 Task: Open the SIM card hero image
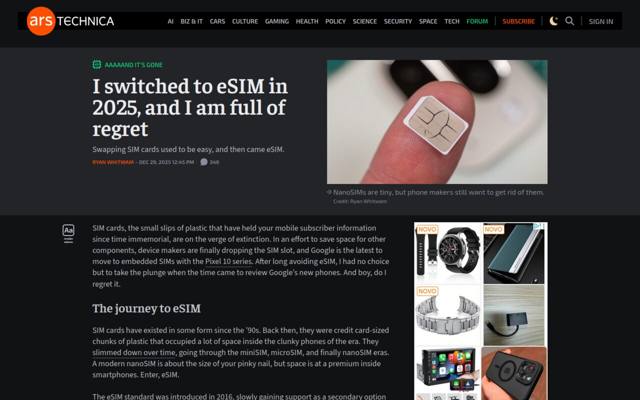(x=437, y=122)
